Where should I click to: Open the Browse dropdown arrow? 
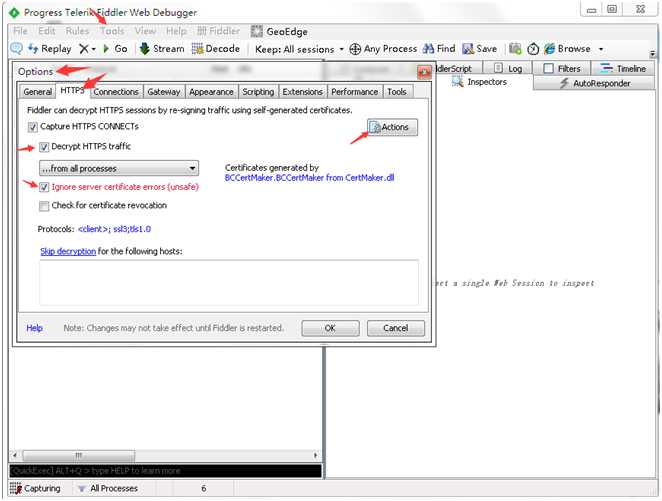click(x=601, y=49)
